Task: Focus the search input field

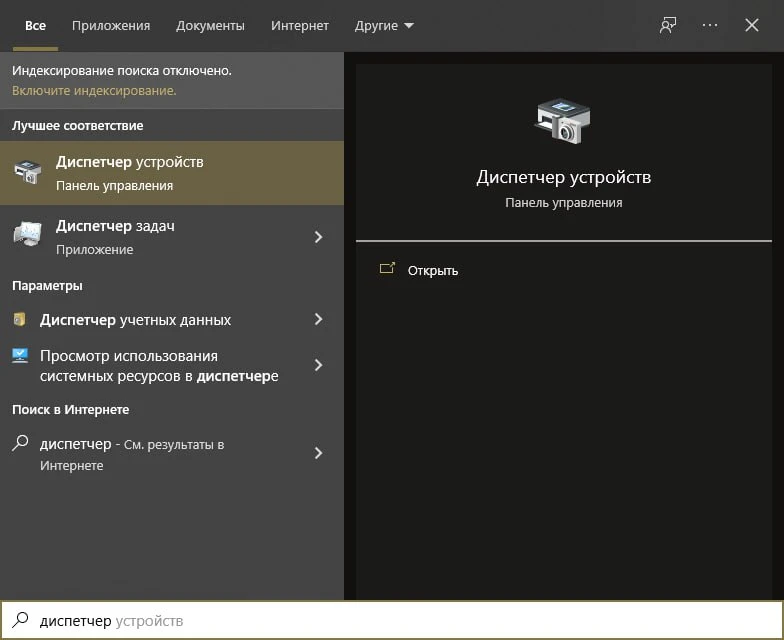Action: point(392,620)
